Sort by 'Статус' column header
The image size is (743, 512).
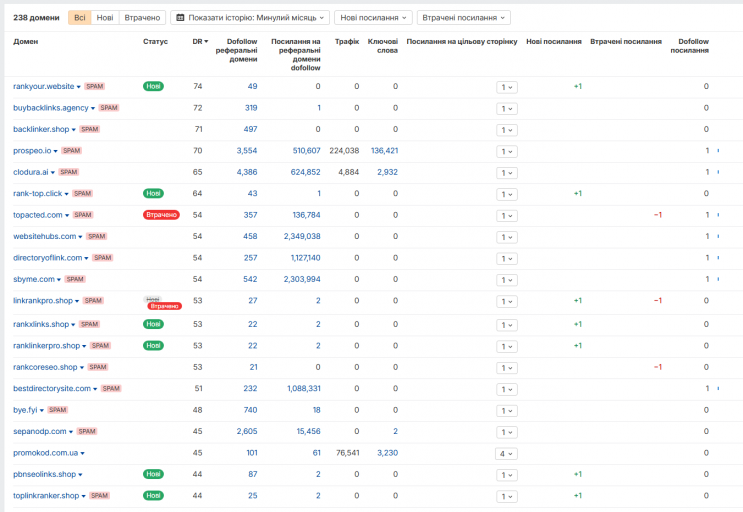tap(155, 42)
